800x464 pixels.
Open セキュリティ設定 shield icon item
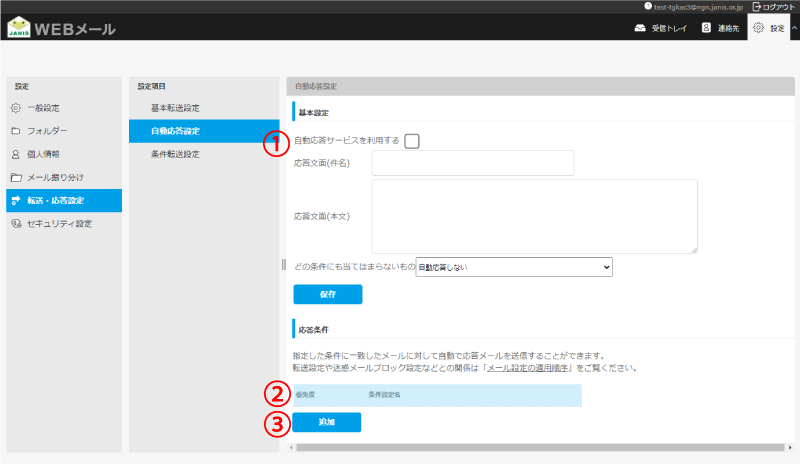pos(16,224)
